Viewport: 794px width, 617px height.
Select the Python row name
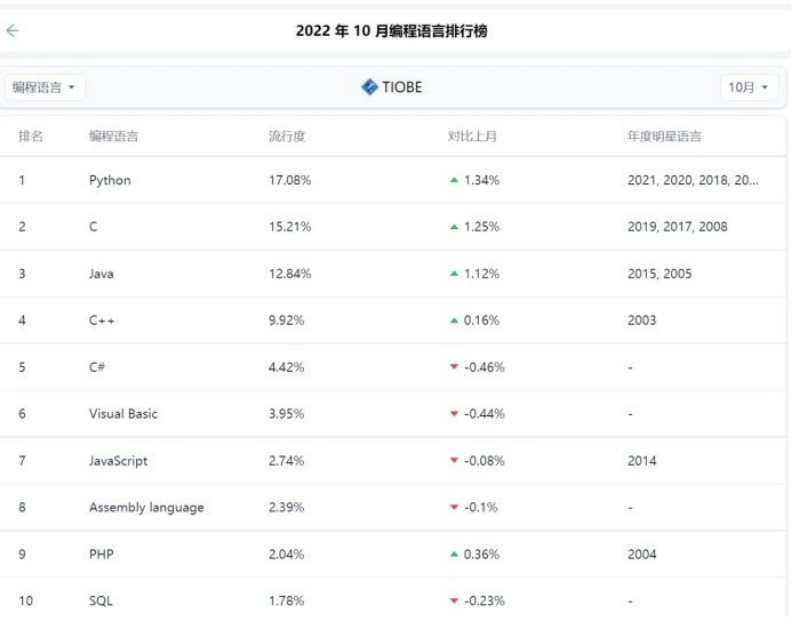[x=110, y=180]
